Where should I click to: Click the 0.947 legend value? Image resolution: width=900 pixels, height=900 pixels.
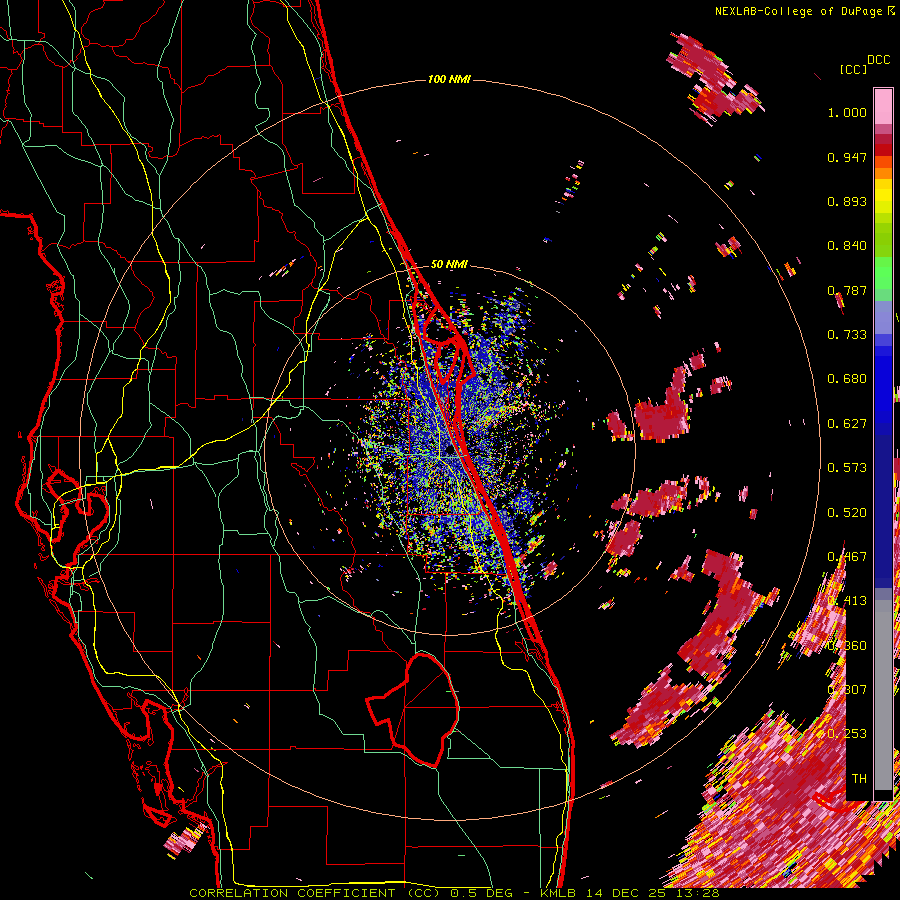[x=847, y=157]
